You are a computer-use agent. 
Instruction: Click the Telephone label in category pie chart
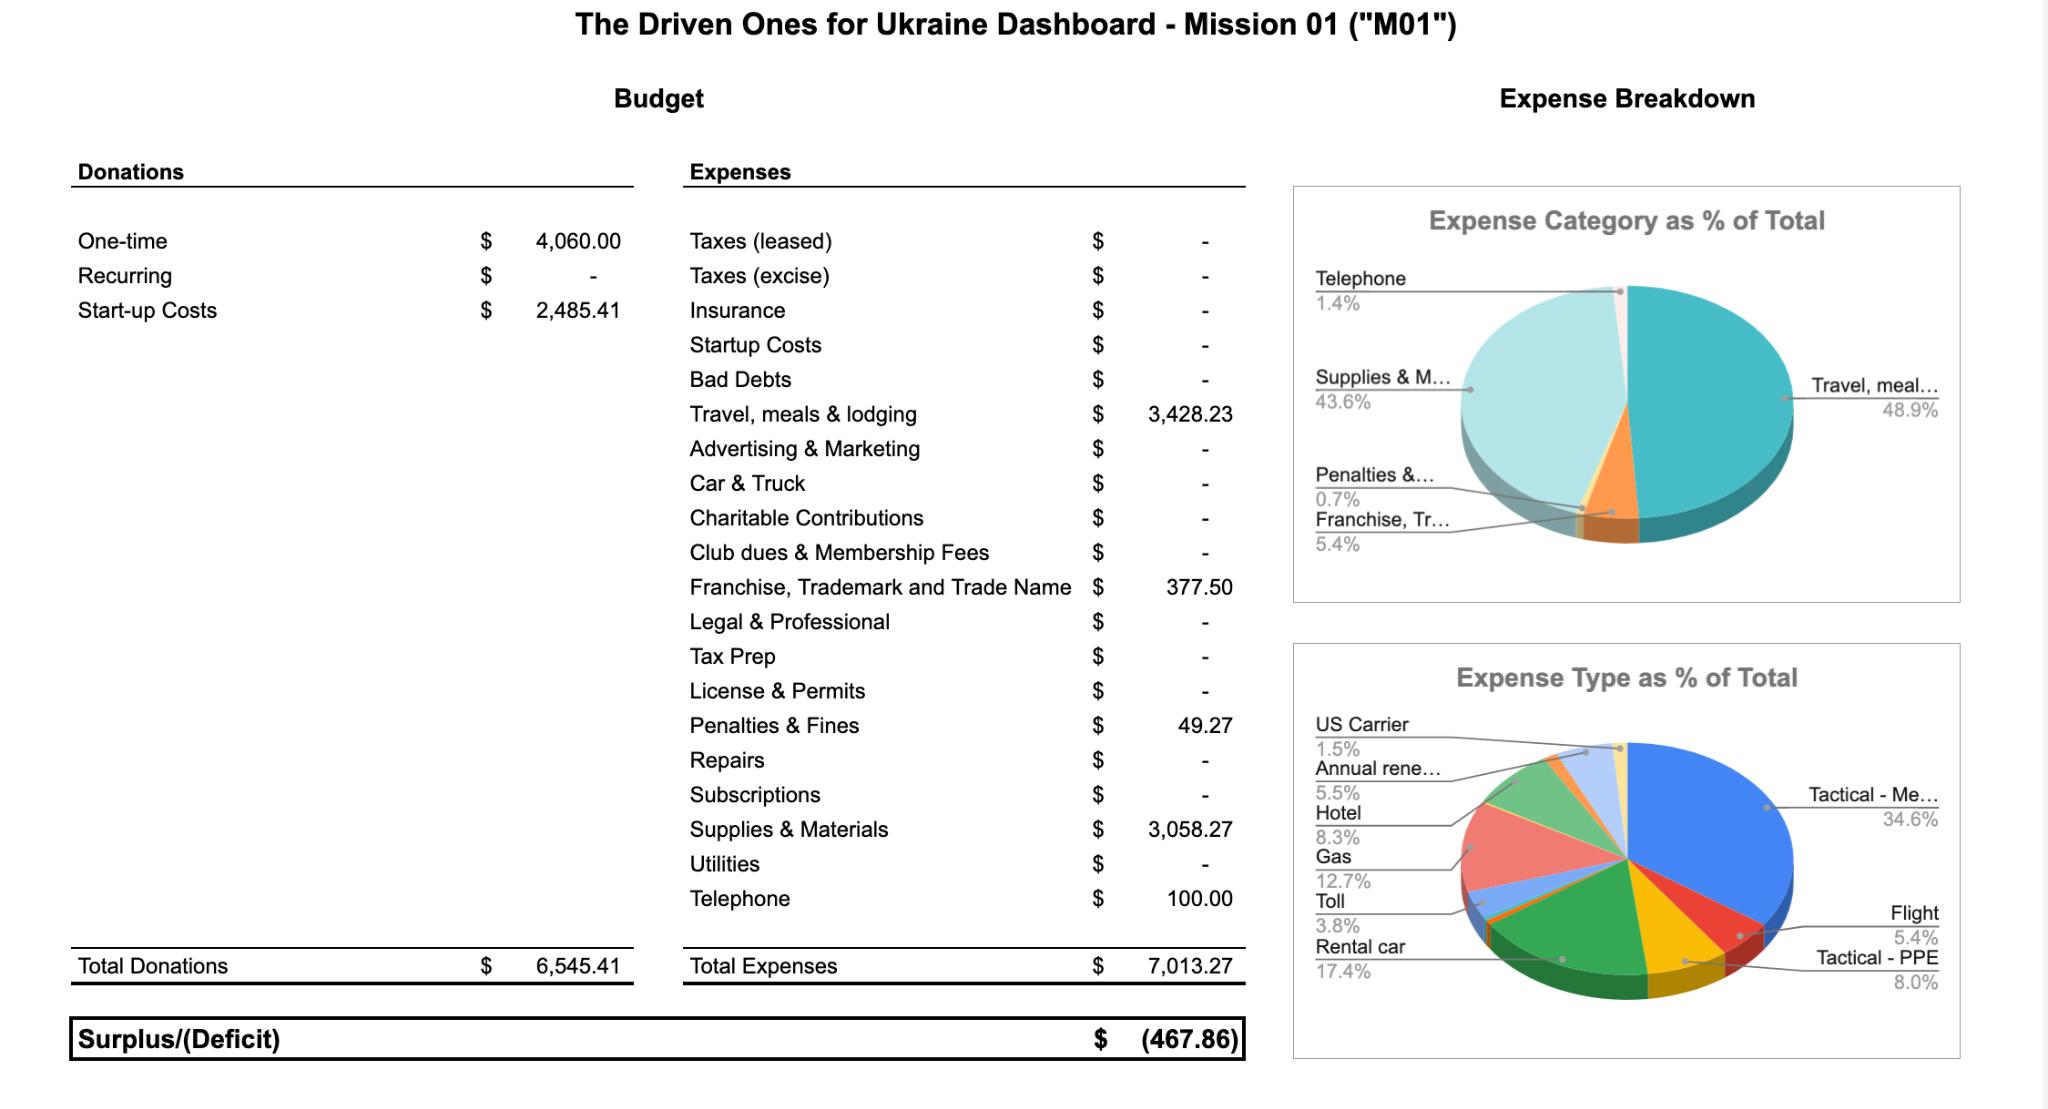pyautogui.click(x=1360, y=279)
